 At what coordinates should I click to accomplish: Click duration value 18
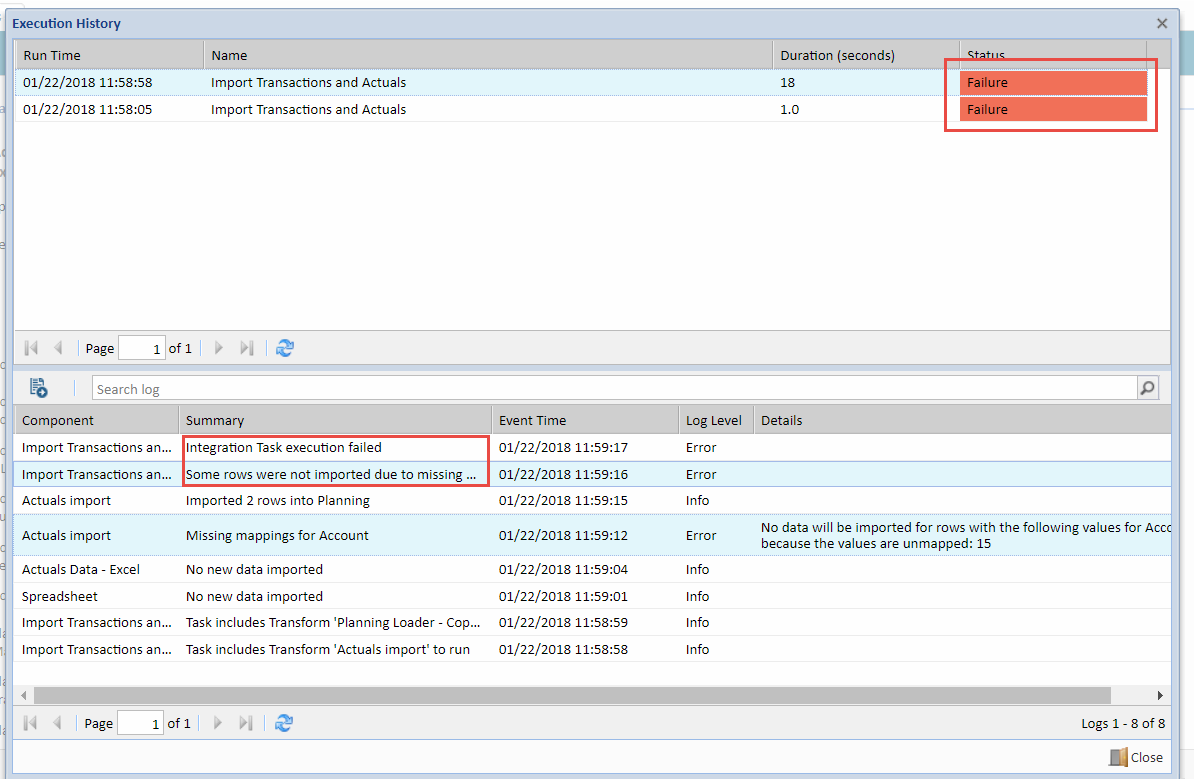[787, 82]
